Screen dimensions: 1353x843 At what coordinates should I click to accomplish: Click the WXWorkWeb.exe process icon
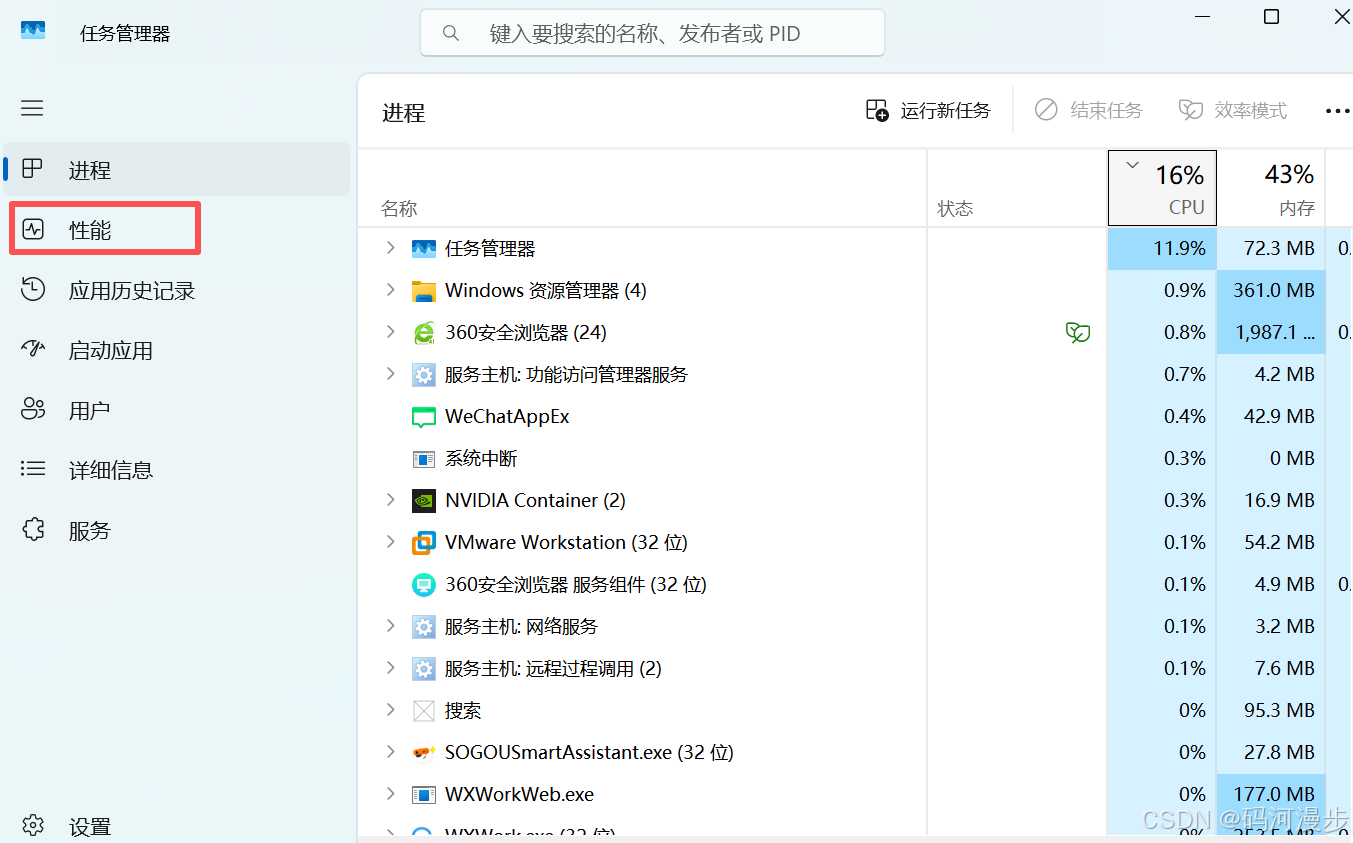(424, 795)
